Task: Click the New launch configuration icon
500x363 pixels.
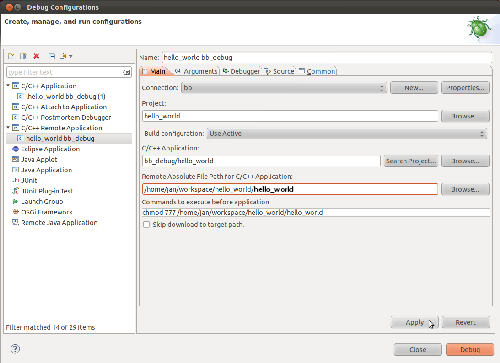Action: [x=11, y=56]
